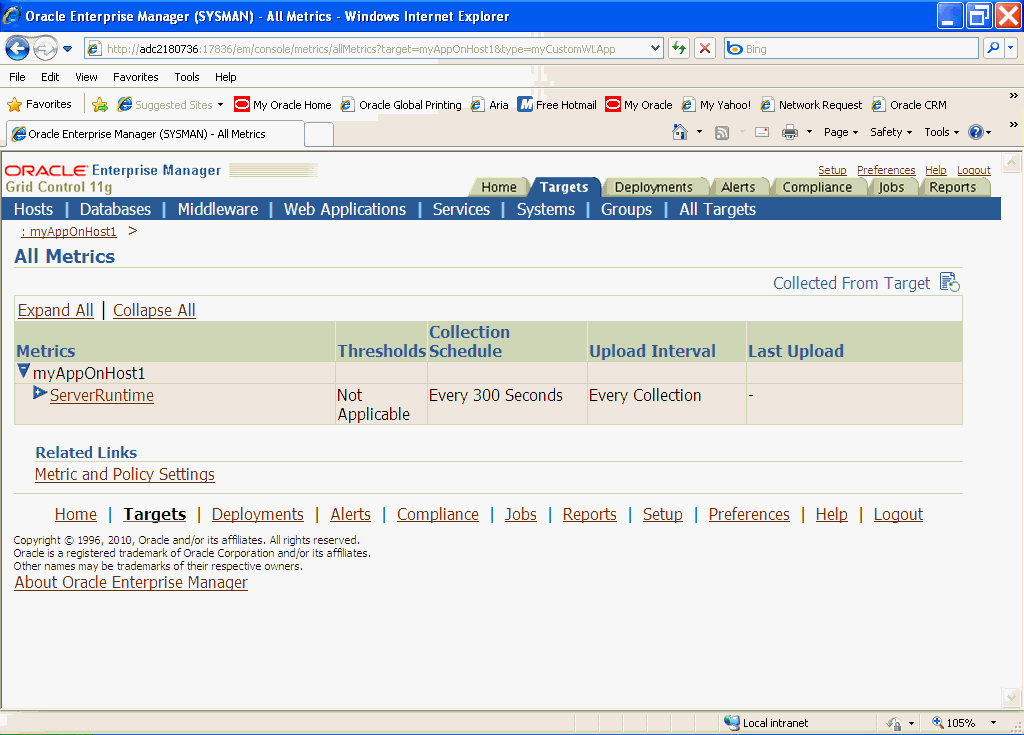
Task: Open the Help menu in menu bar
Action: click(226, 77)
